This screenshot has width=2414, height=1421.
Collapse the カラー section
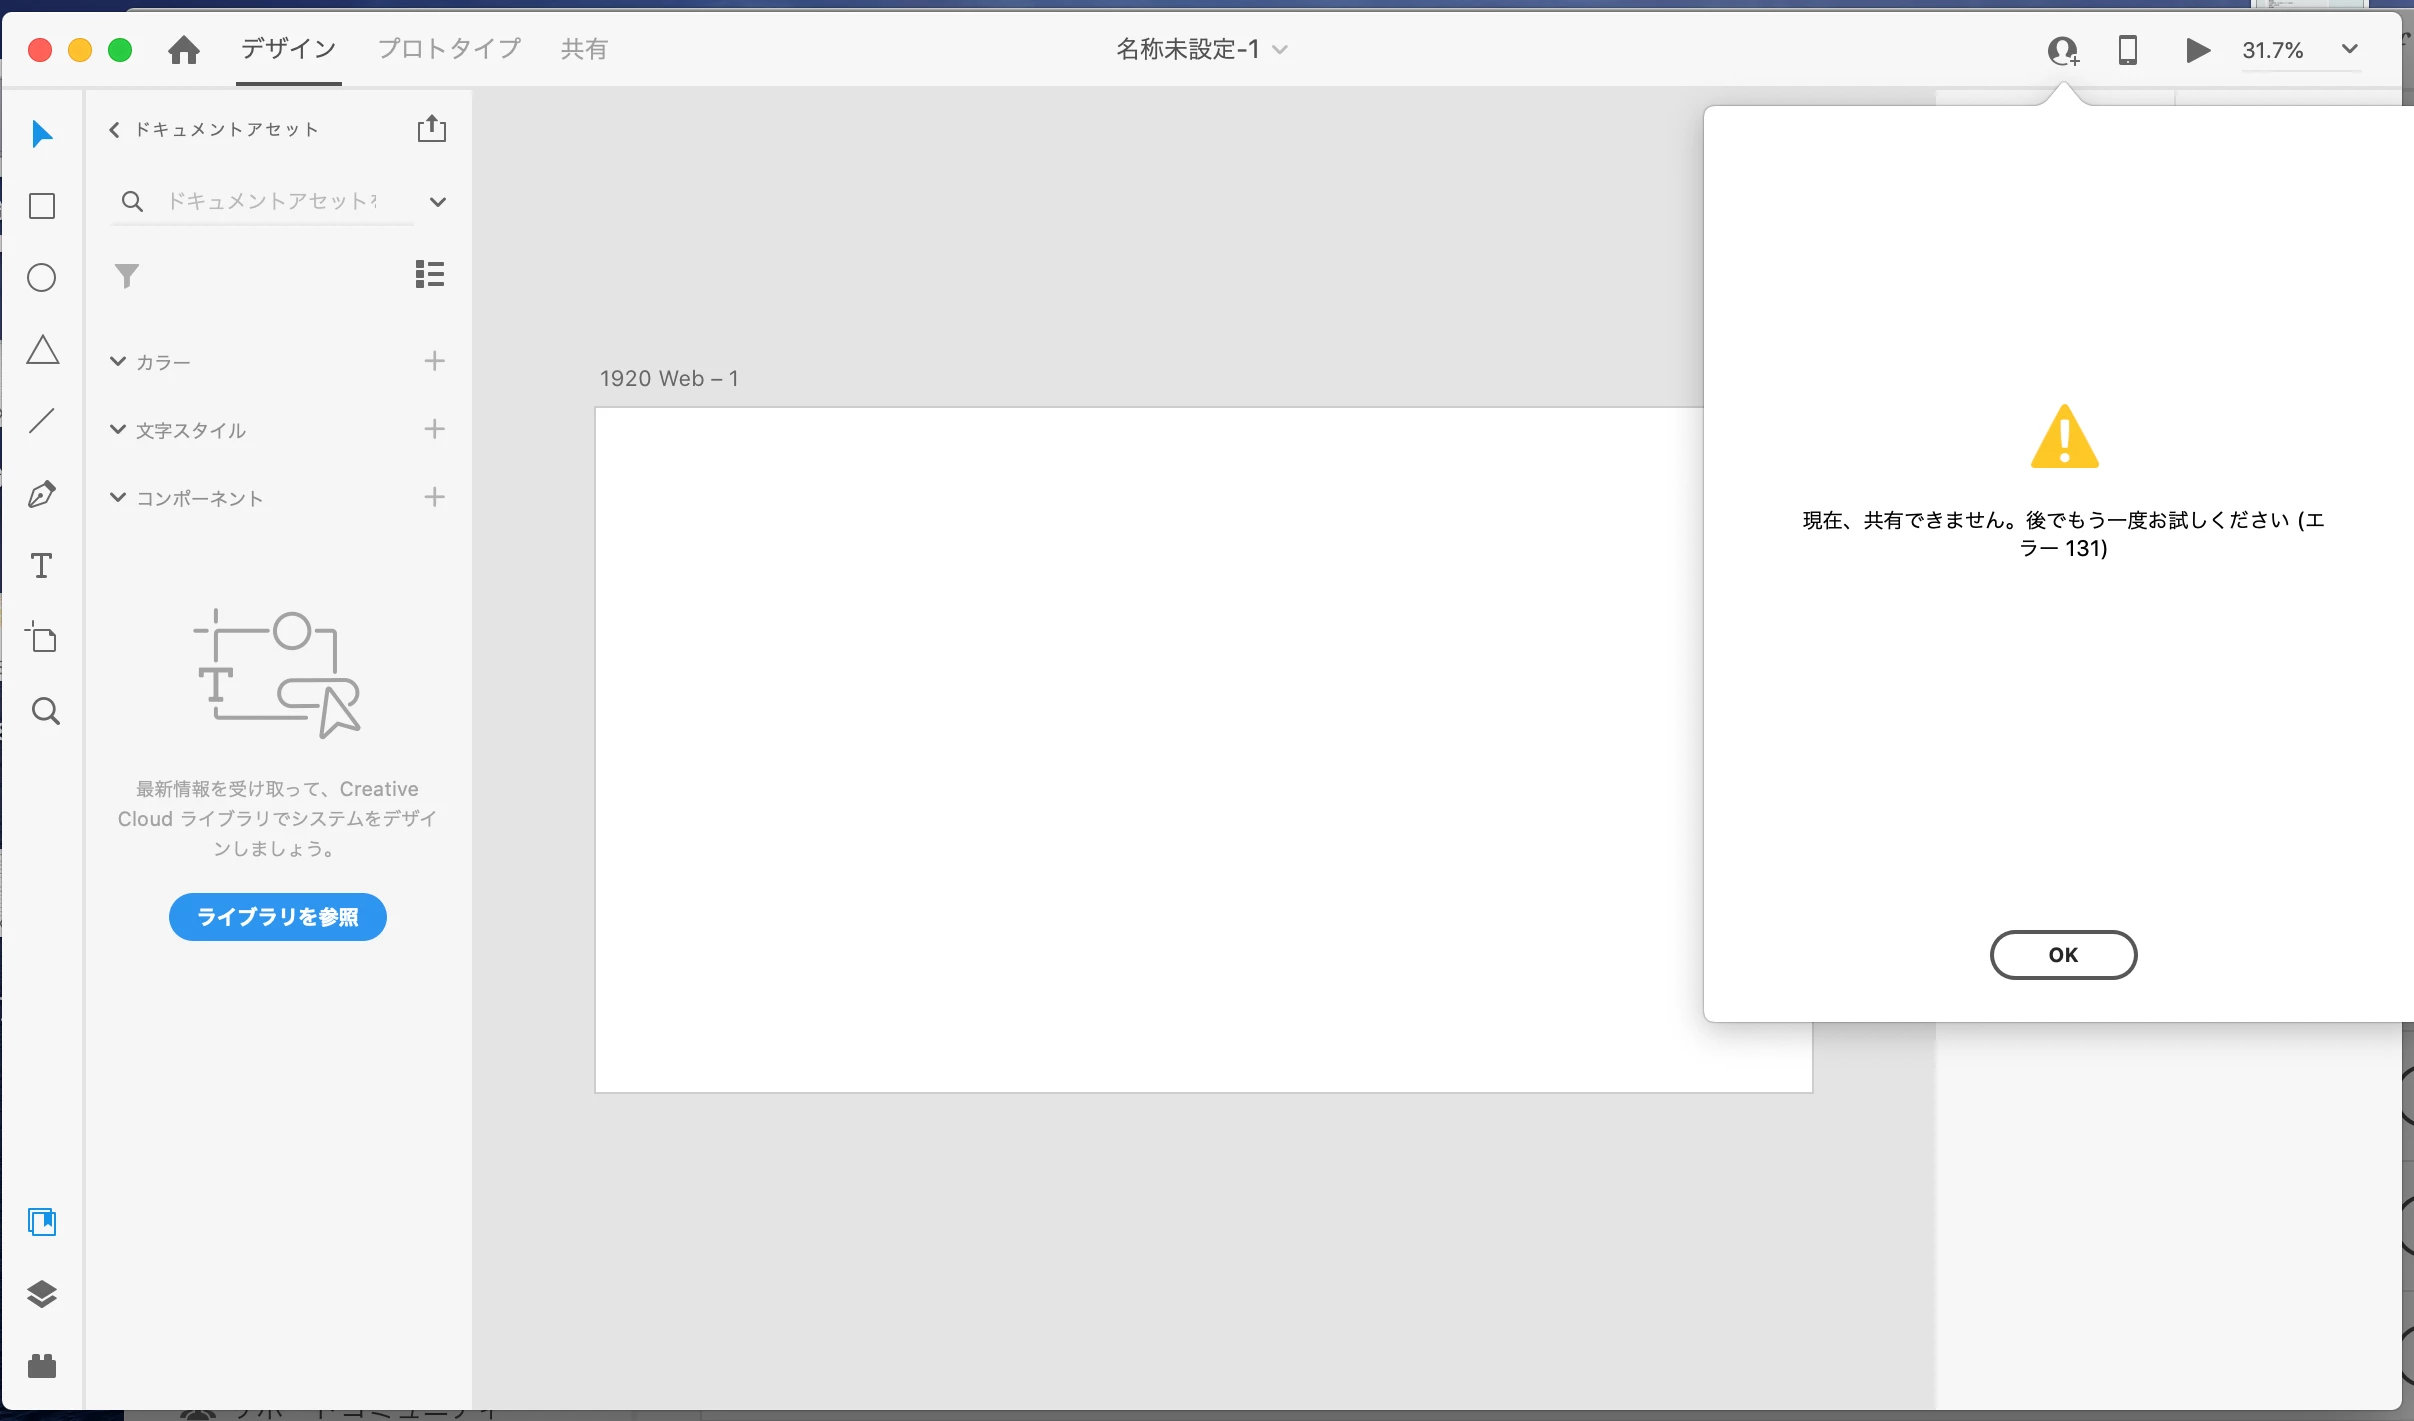(x=118, y=361)
